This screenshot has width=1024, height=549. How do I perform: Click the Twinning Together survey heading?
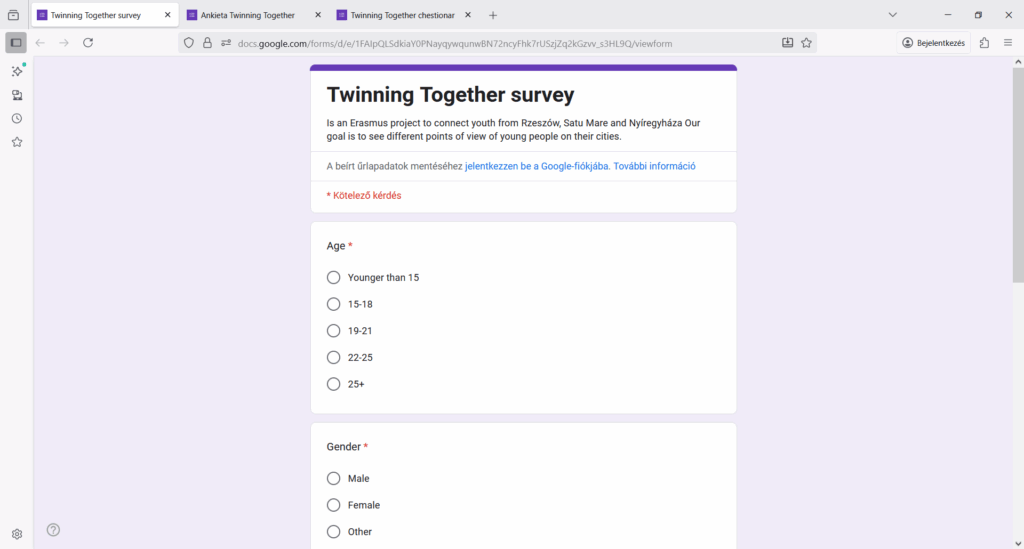click(451, 95)
